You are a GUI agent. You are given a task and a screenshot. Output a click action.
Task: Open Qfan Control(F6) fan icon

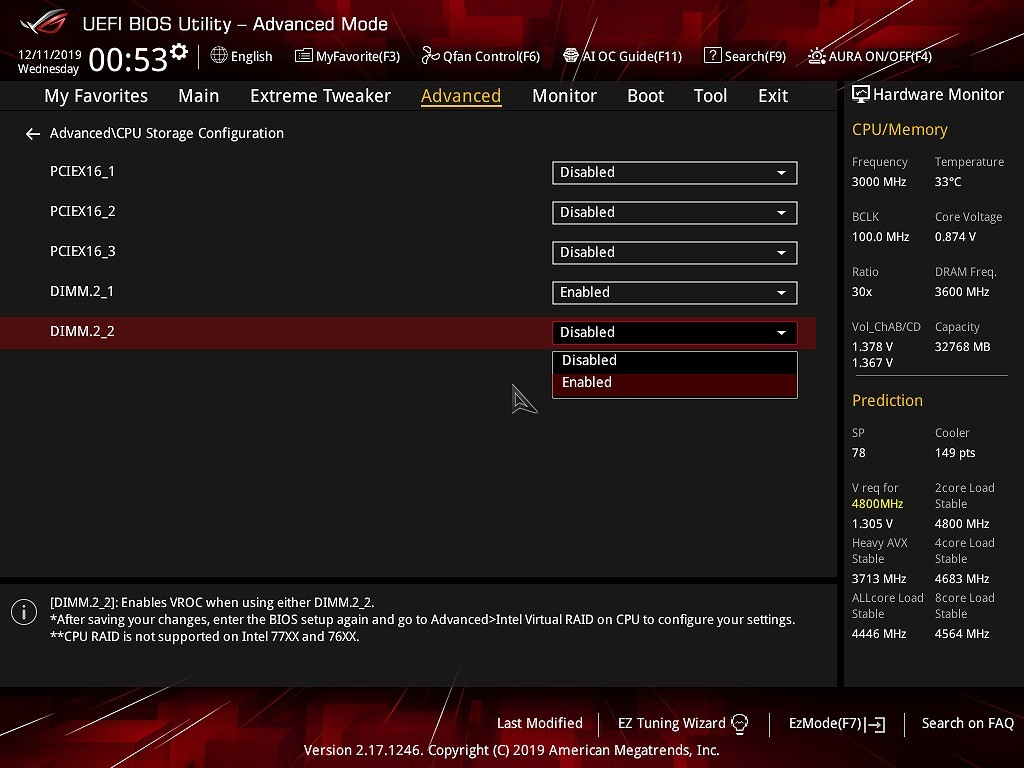(x=430, y=56)
